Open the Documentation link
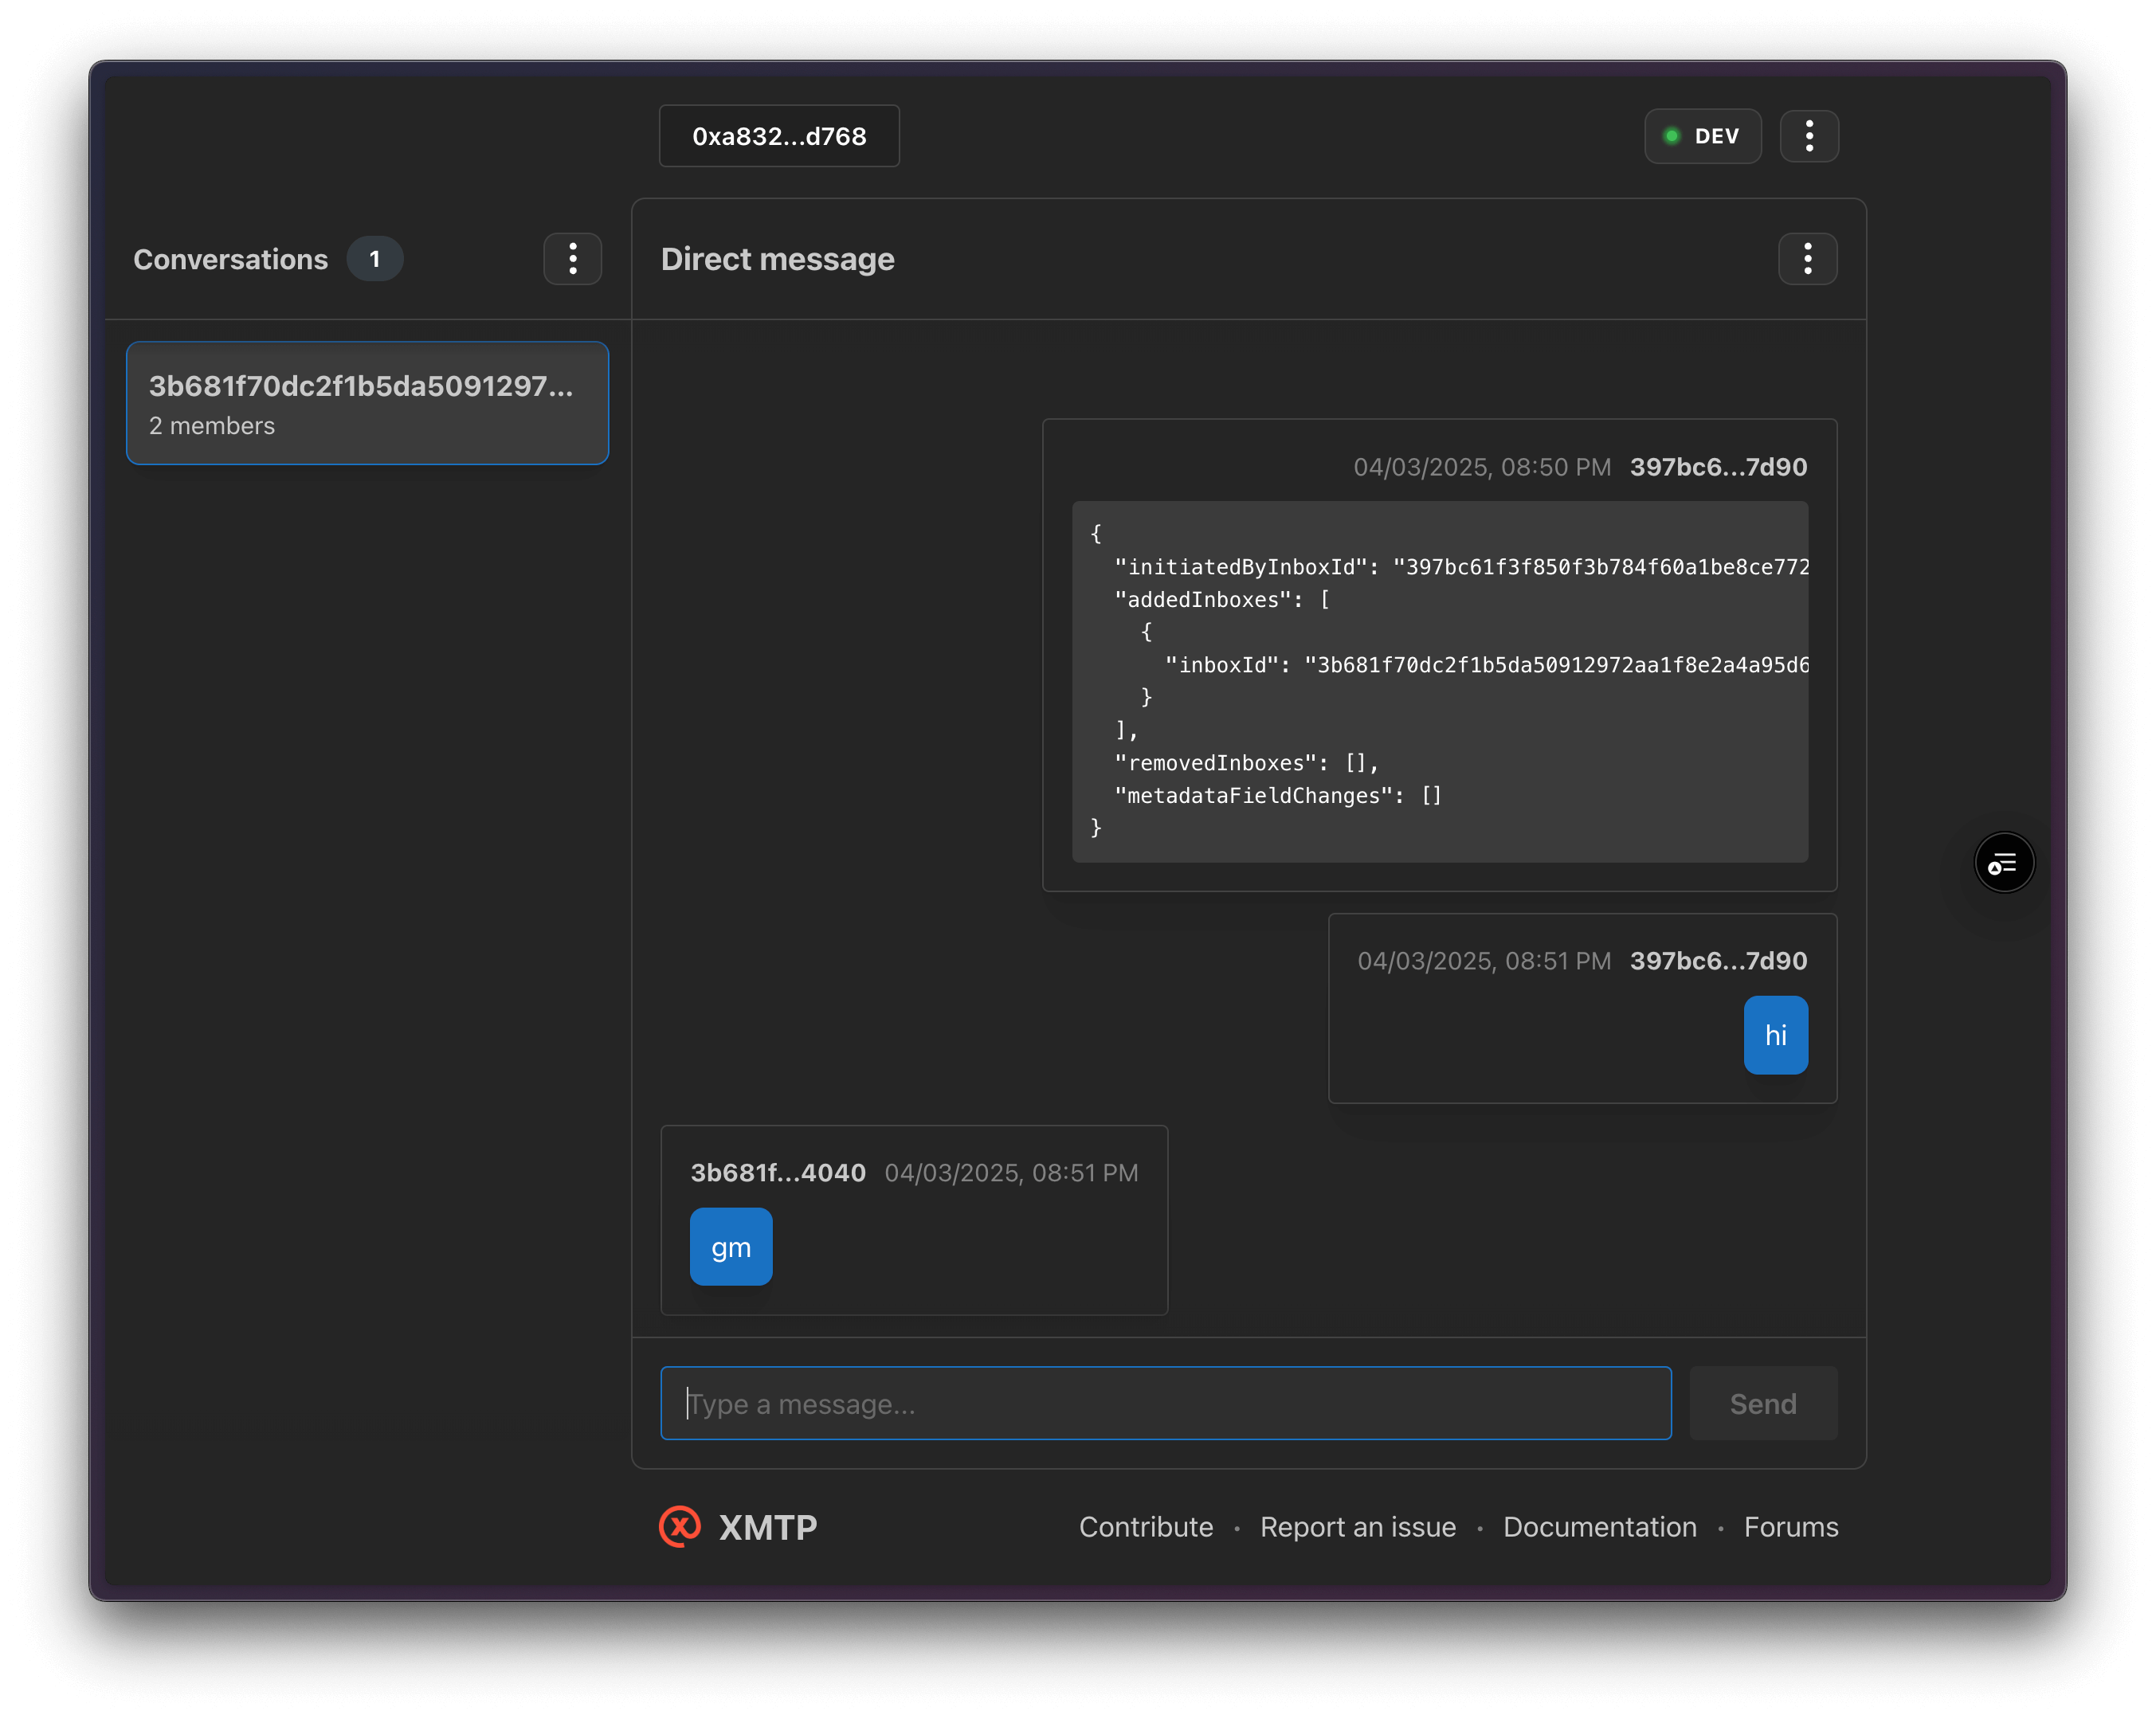This screenshot has width=2156, height=1719. tap(1599, 1527)
